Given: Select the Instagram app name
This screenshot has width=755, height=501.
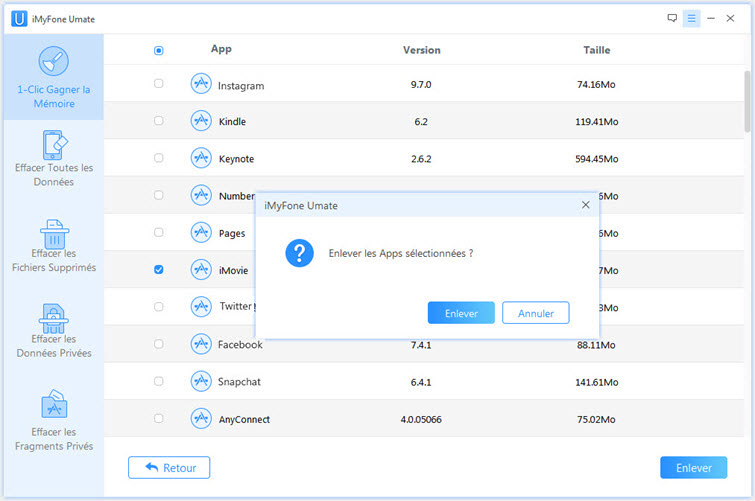Looking at the screenshot, I should (241, 86).
